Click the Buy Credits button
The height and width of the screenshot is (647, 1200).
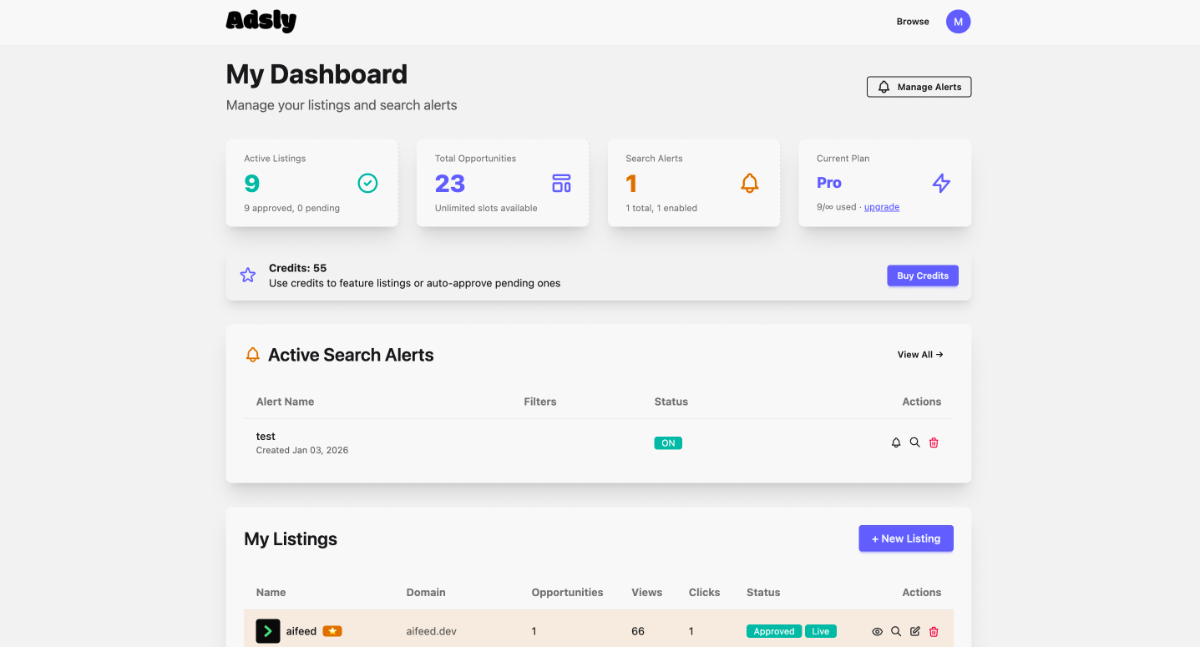pyautogui.click(x=922, y=276)
